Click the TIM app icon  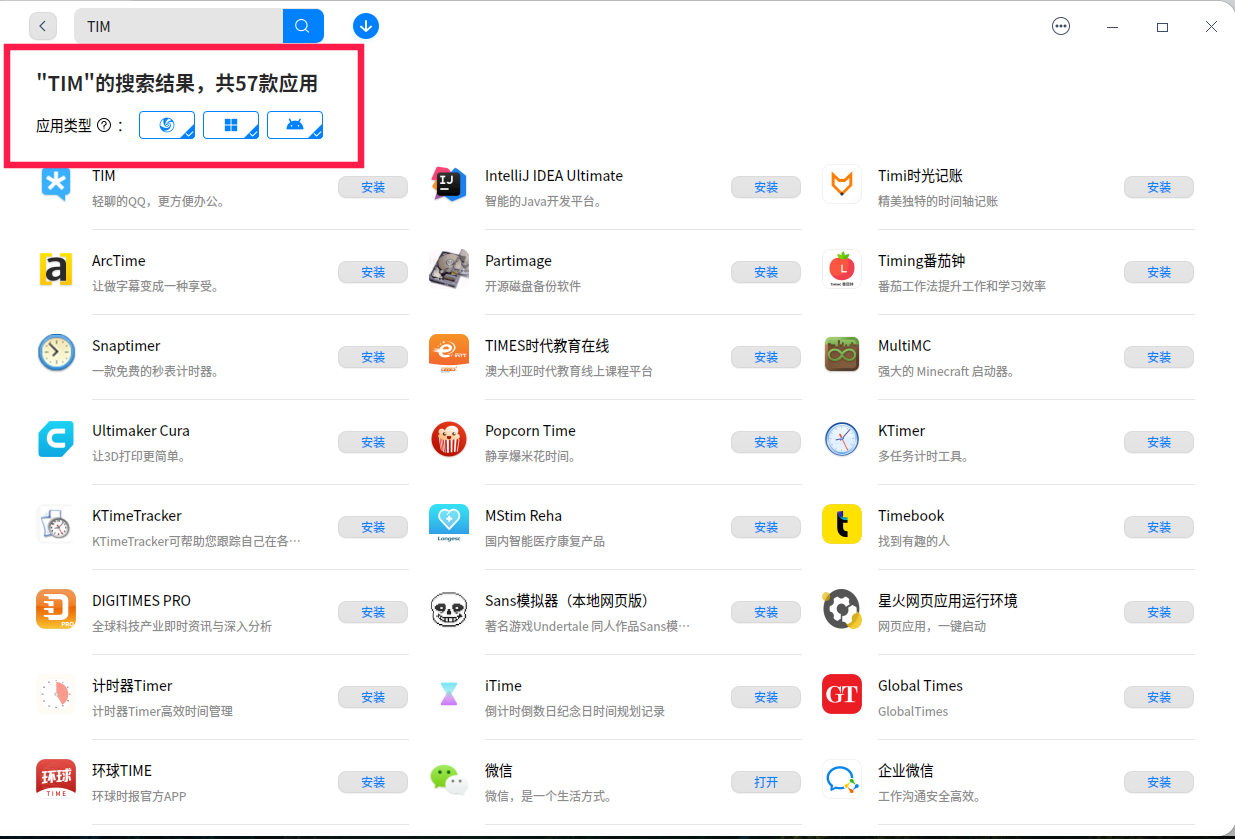pos(56,184)
